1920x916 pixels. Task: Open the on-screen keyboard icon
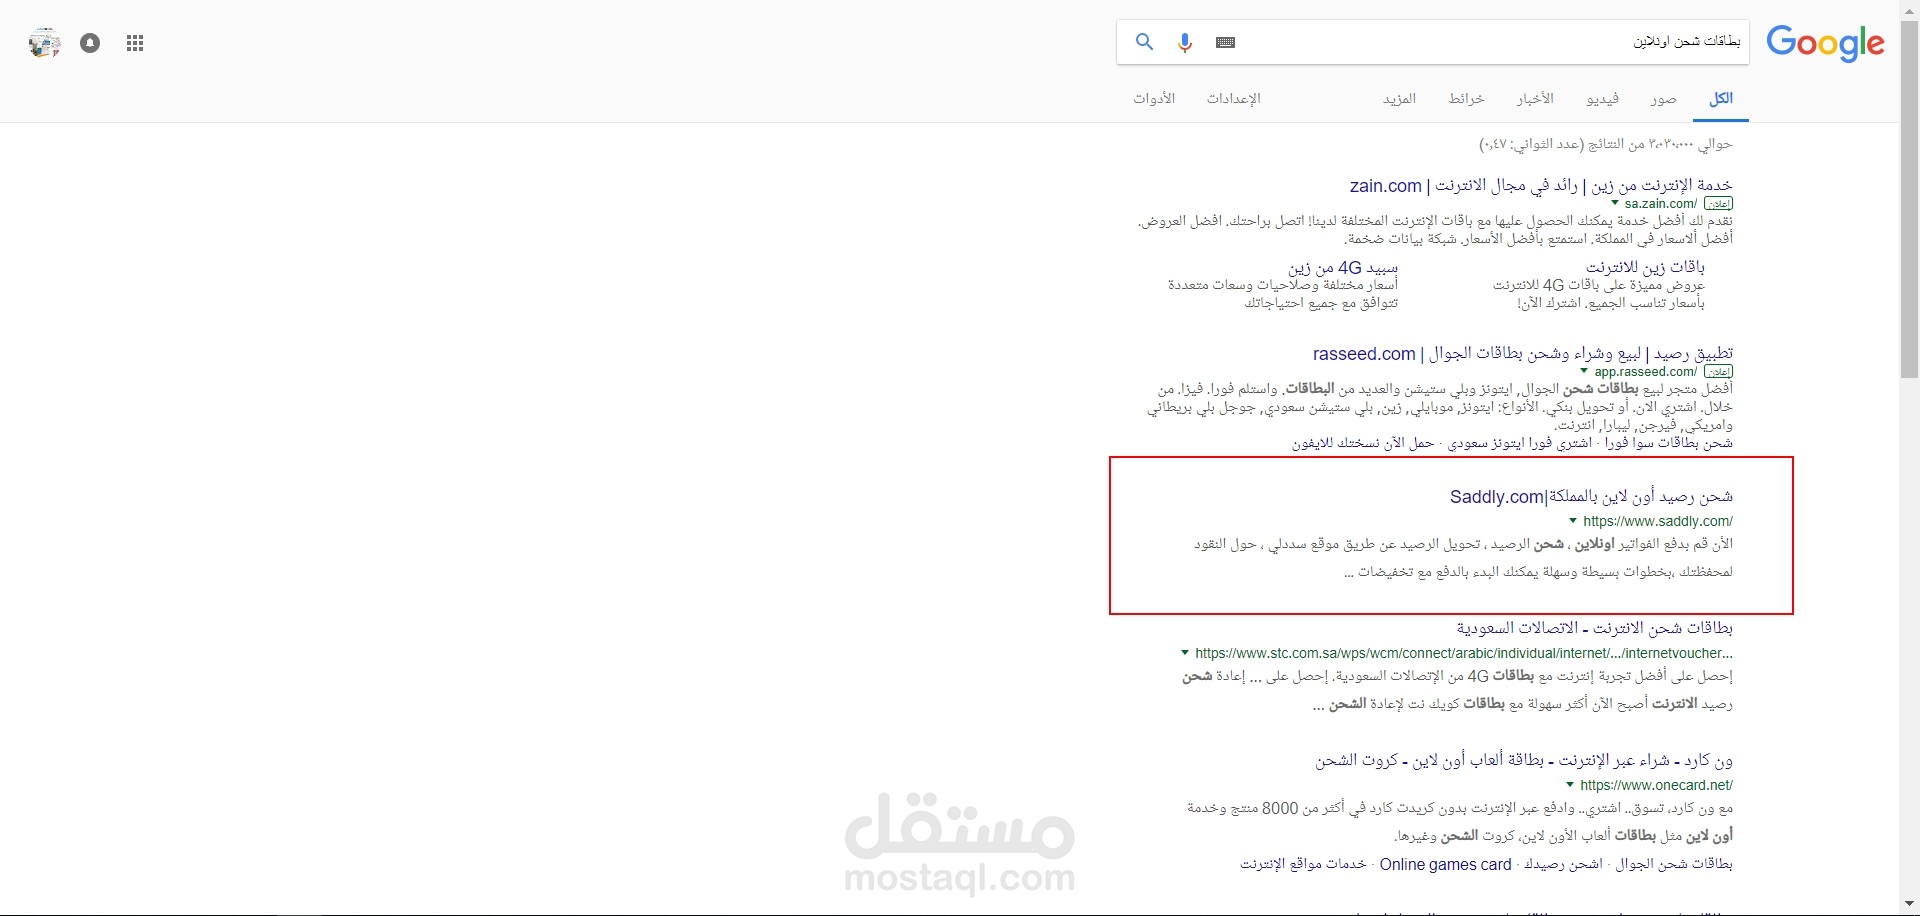(x=1226, y=42)
